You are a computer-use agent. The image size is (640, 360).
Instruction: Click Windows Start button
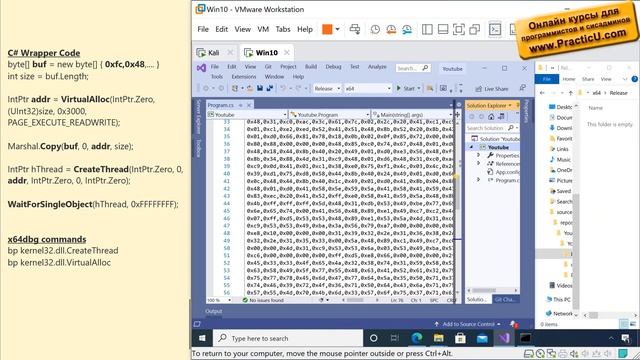pyautogui.click(x=202, y=338)
